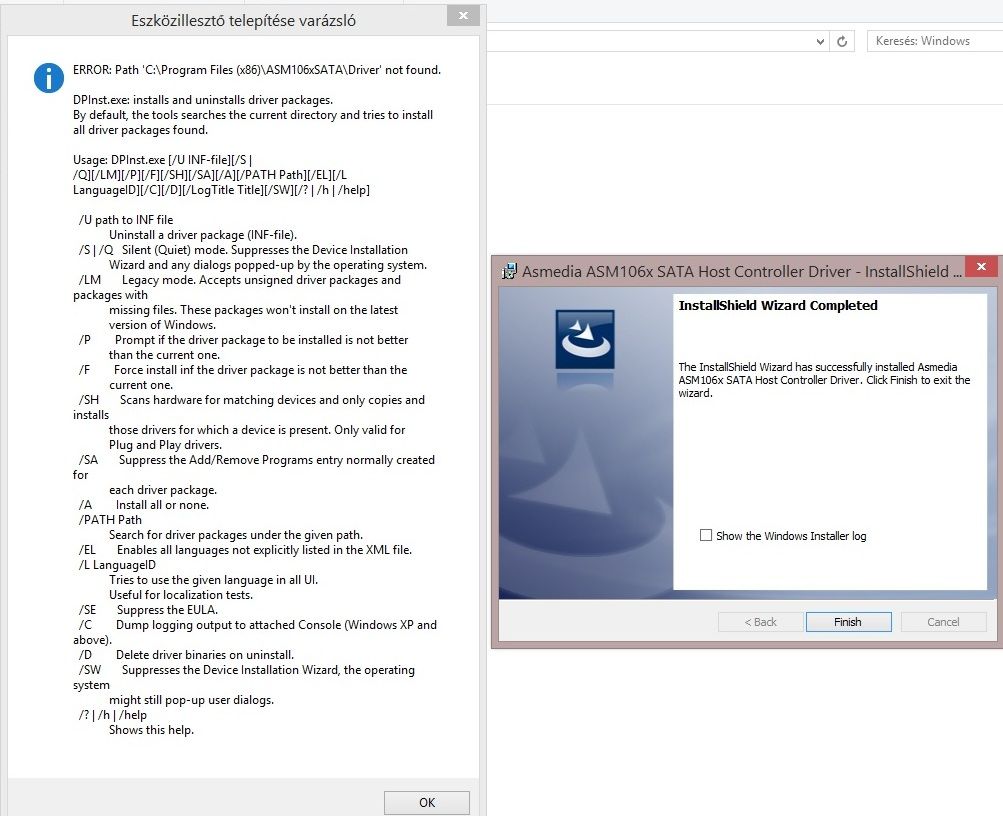Click OK in the device driver wizard
1003x816 pixels.
427,803
